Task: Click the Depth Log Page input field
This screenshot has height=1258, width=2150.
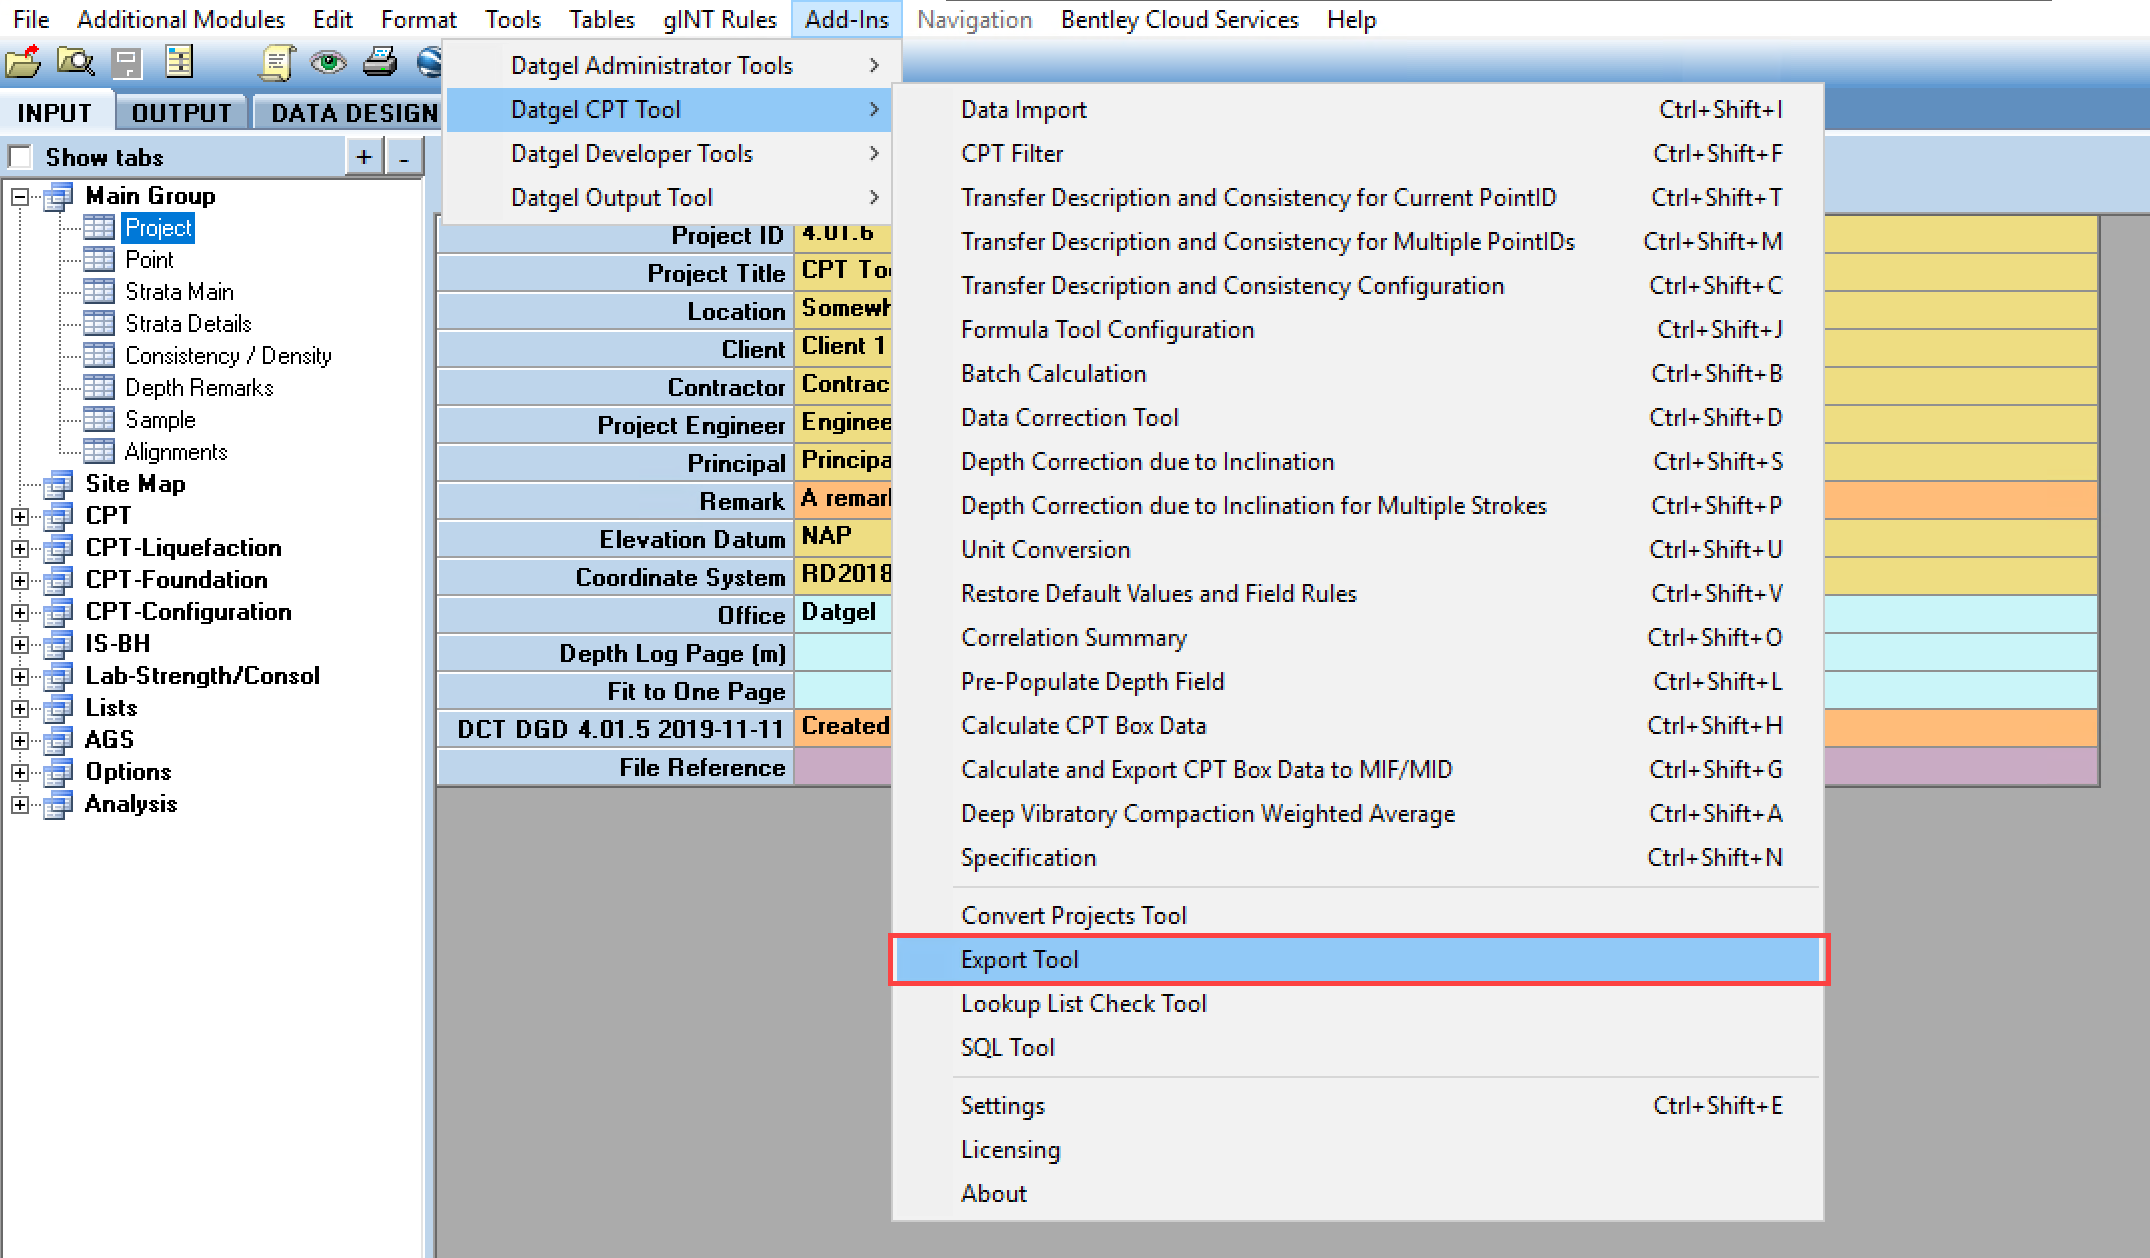Action: (x=842, y=654)
